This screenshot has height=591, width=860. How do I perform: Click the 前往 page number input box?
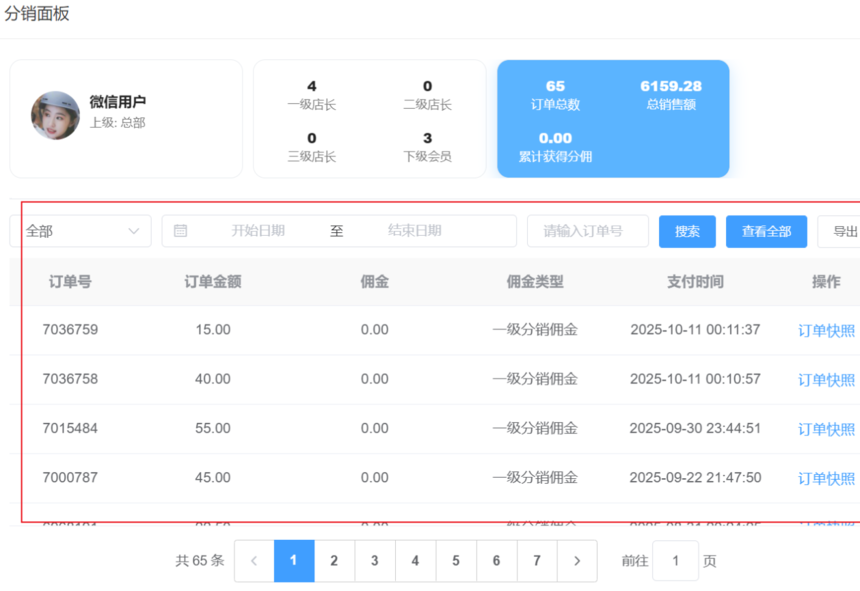[x=675, y=561]
